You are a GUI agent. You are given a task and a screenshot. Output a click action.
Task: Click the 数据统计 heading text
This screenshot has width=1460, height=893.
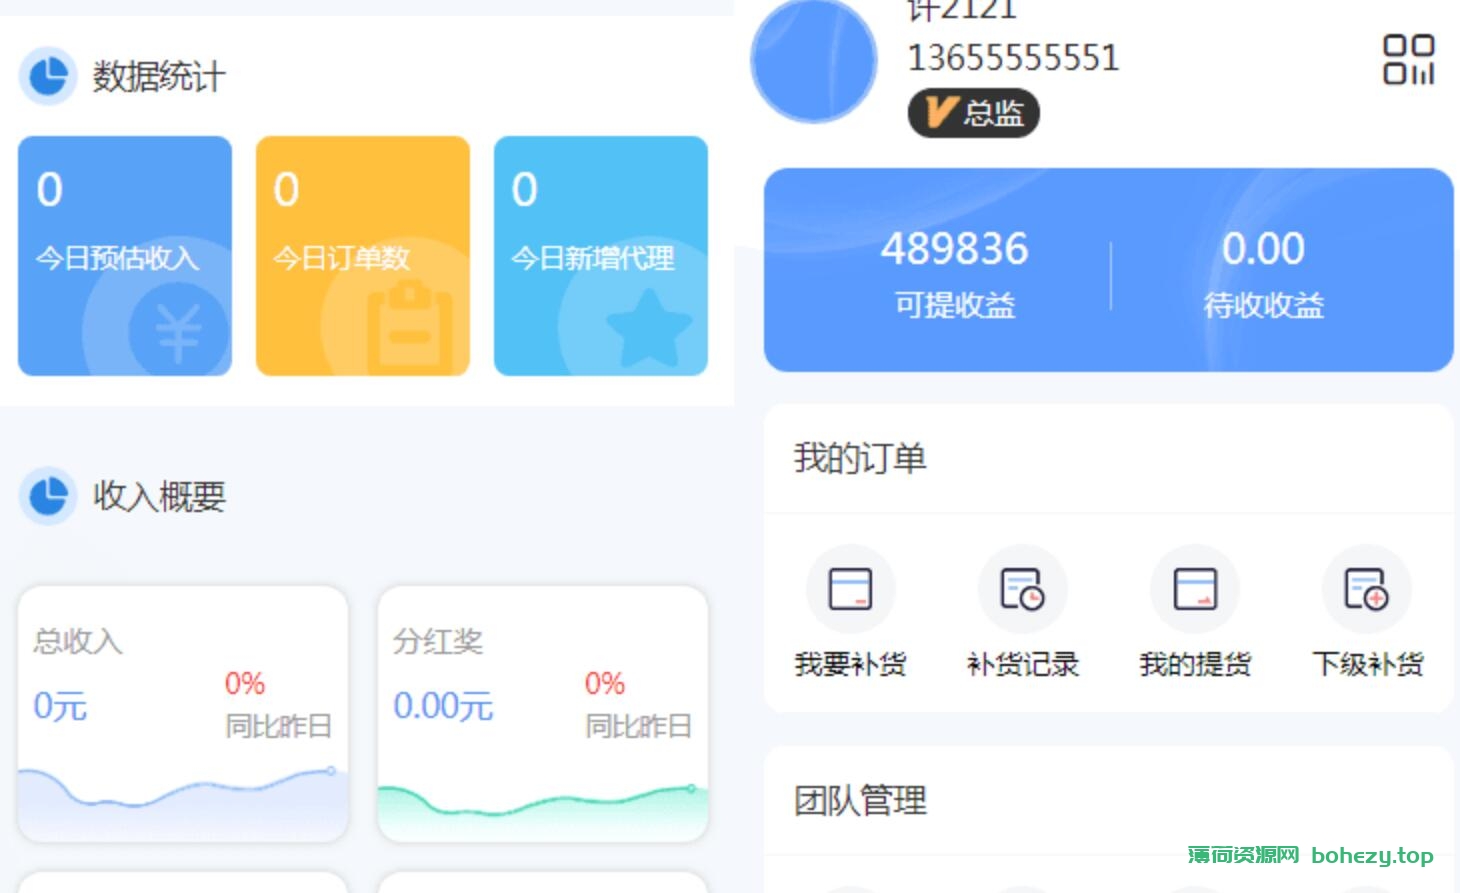[x=159, y=76]
